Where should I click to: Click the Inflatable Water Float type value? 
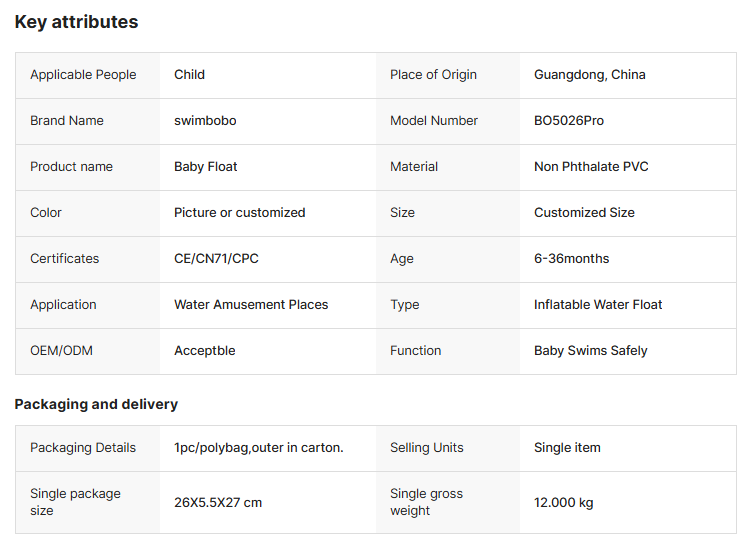pyautogui.click(x=598, y=305)
